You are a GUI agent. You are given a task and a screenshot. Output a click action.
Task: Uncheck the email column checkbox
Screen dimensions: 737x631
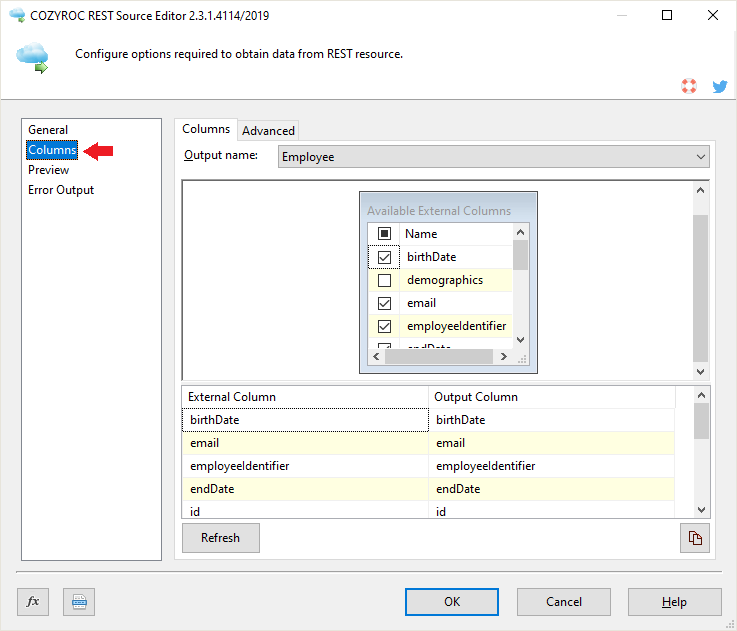tap(385, 303)
